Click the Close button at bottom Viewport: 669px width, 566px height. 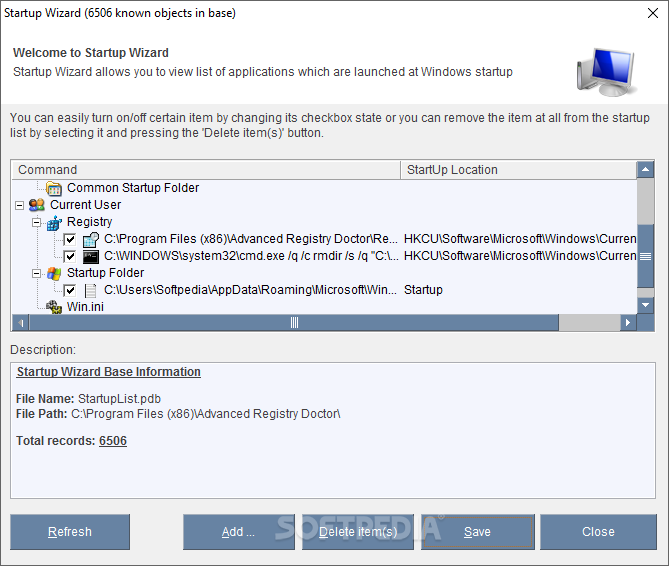point(598,532)
